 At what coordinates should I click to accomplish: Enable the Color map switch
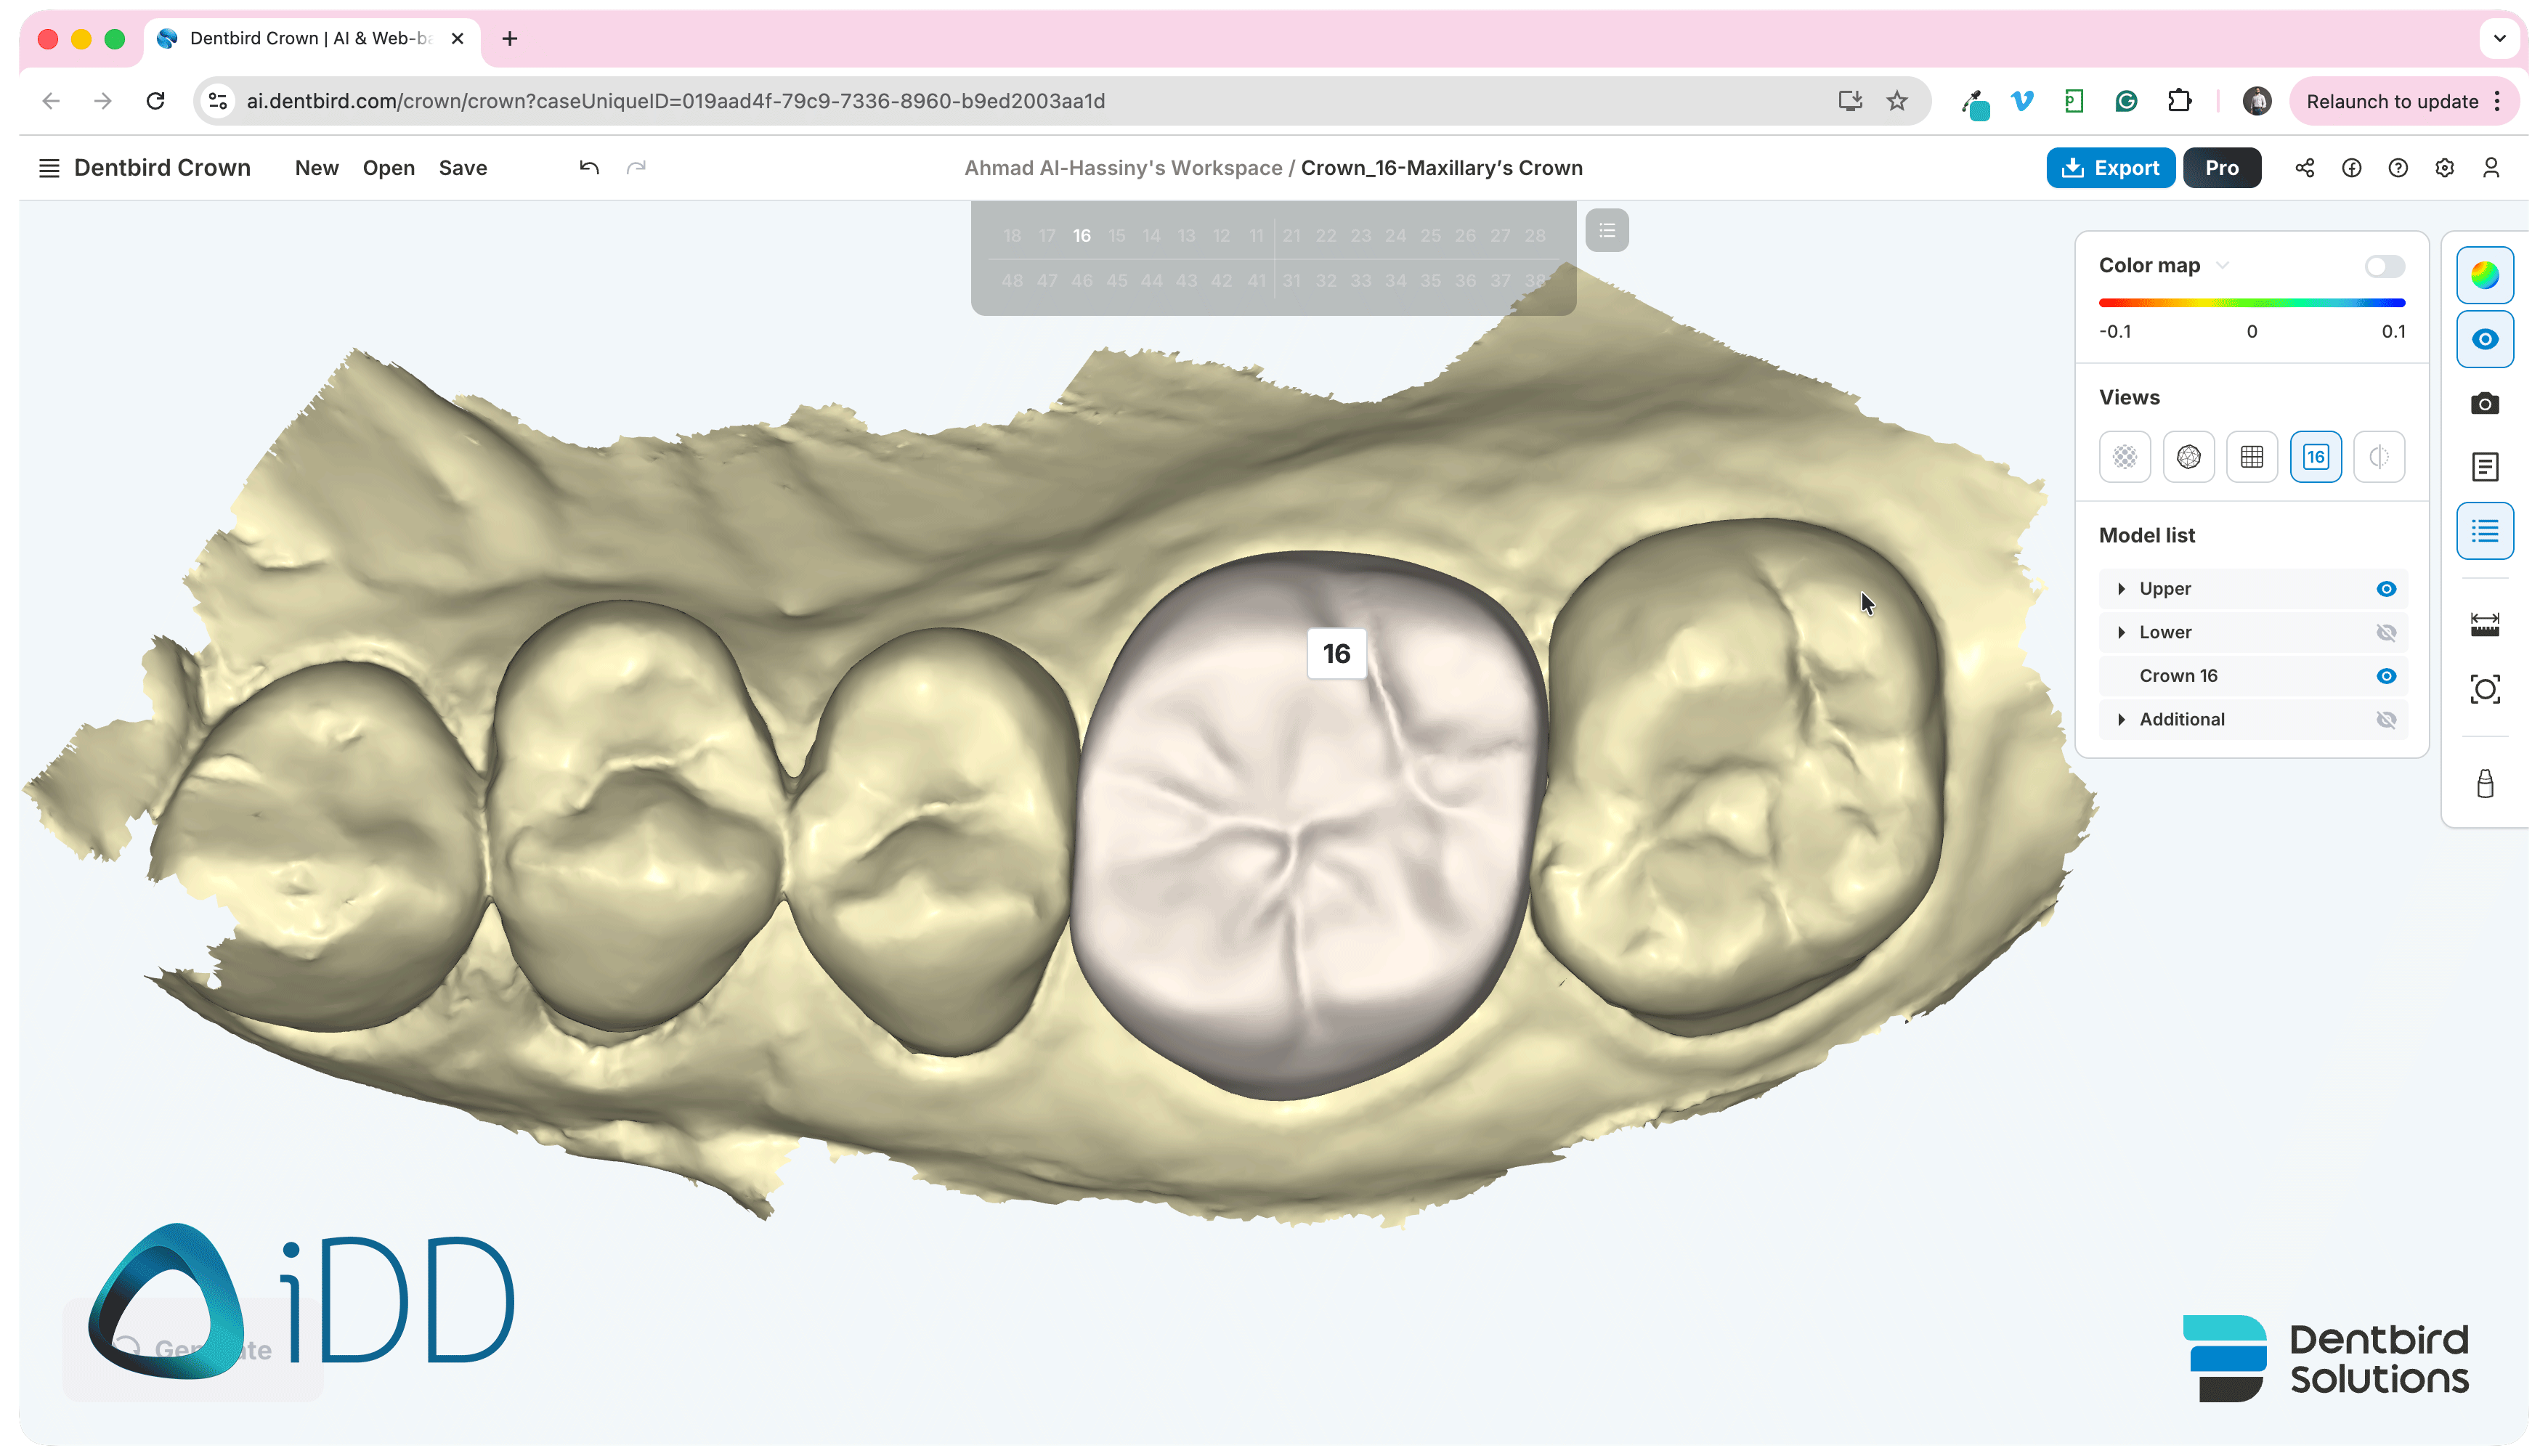point(2384,266)
